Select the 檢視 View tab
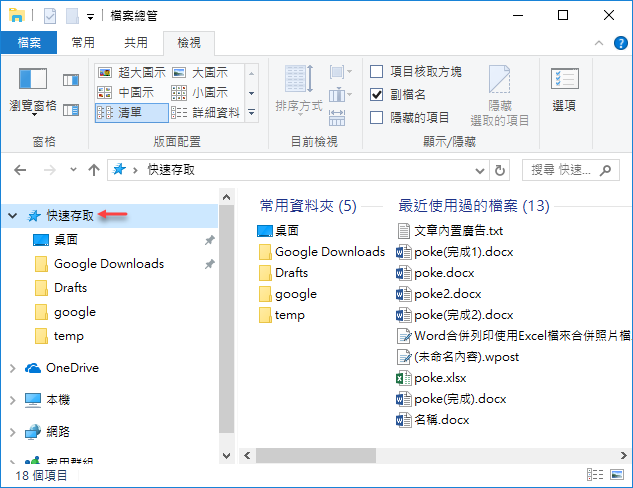The image size is (633, 488). (189, 43)
